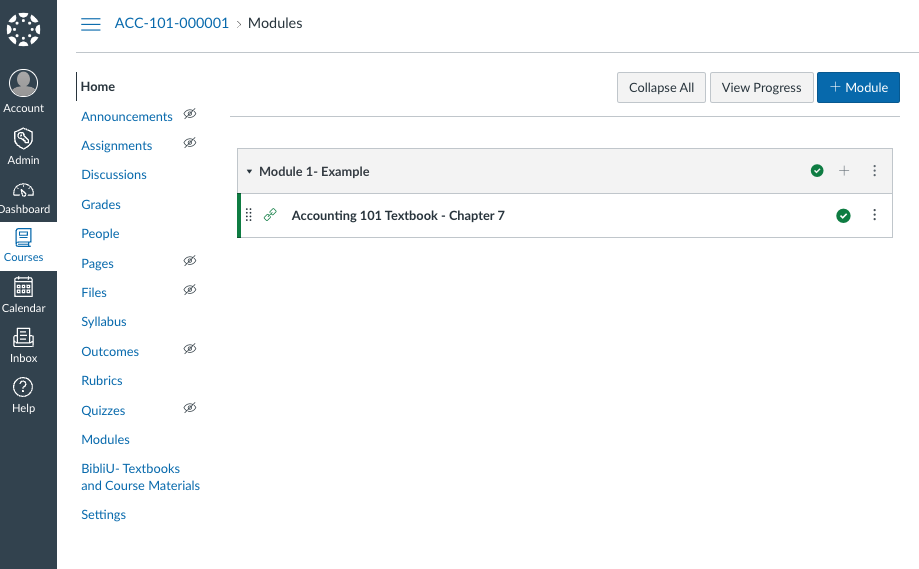The height and width of the screenshot is (569, 919).
Task: Collapse Module 1- Example using the triangle
Action: [x=249, y=172]
